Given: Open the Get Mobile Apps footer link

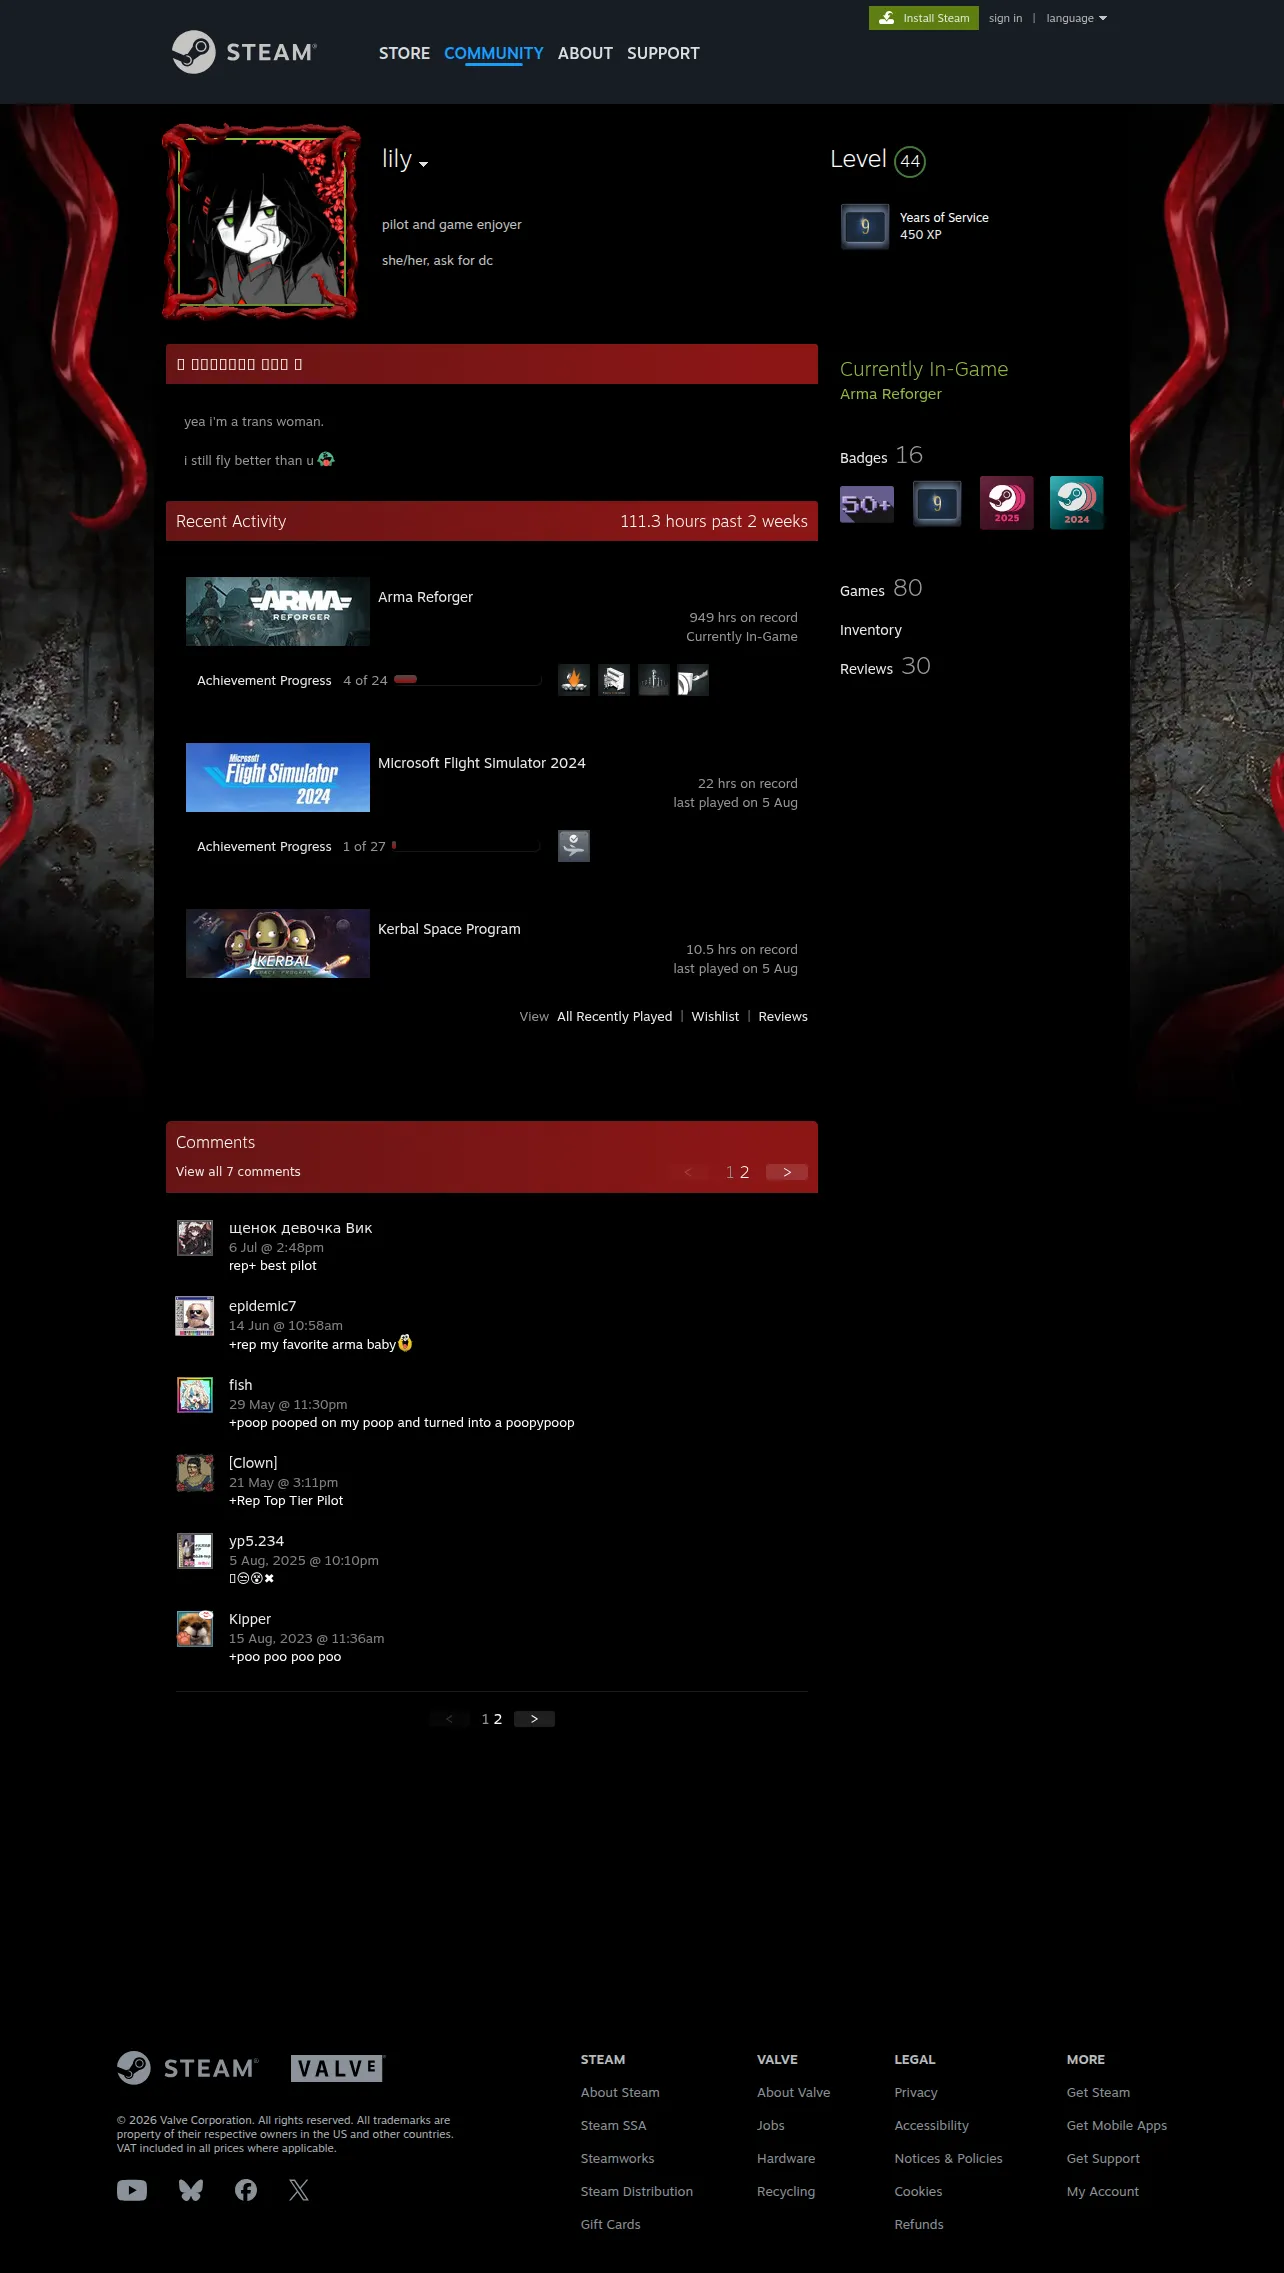Looking at the screenshot, I should click(x=1117, y=2125).
